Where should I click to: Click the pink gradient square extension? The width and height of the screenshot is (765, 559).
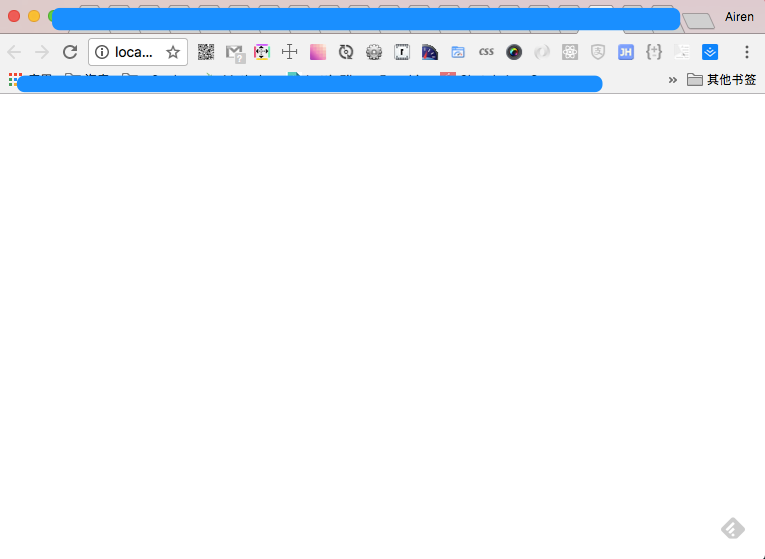point(318,52)
